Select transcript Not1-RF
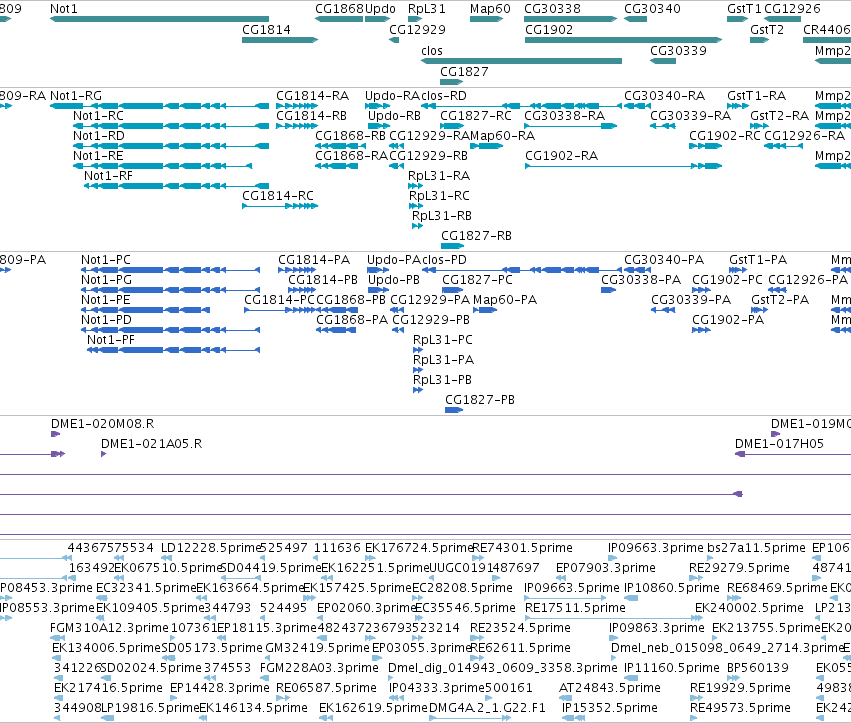Image resolution: width=851 pixels, height=723 pixels. point(176,186)
